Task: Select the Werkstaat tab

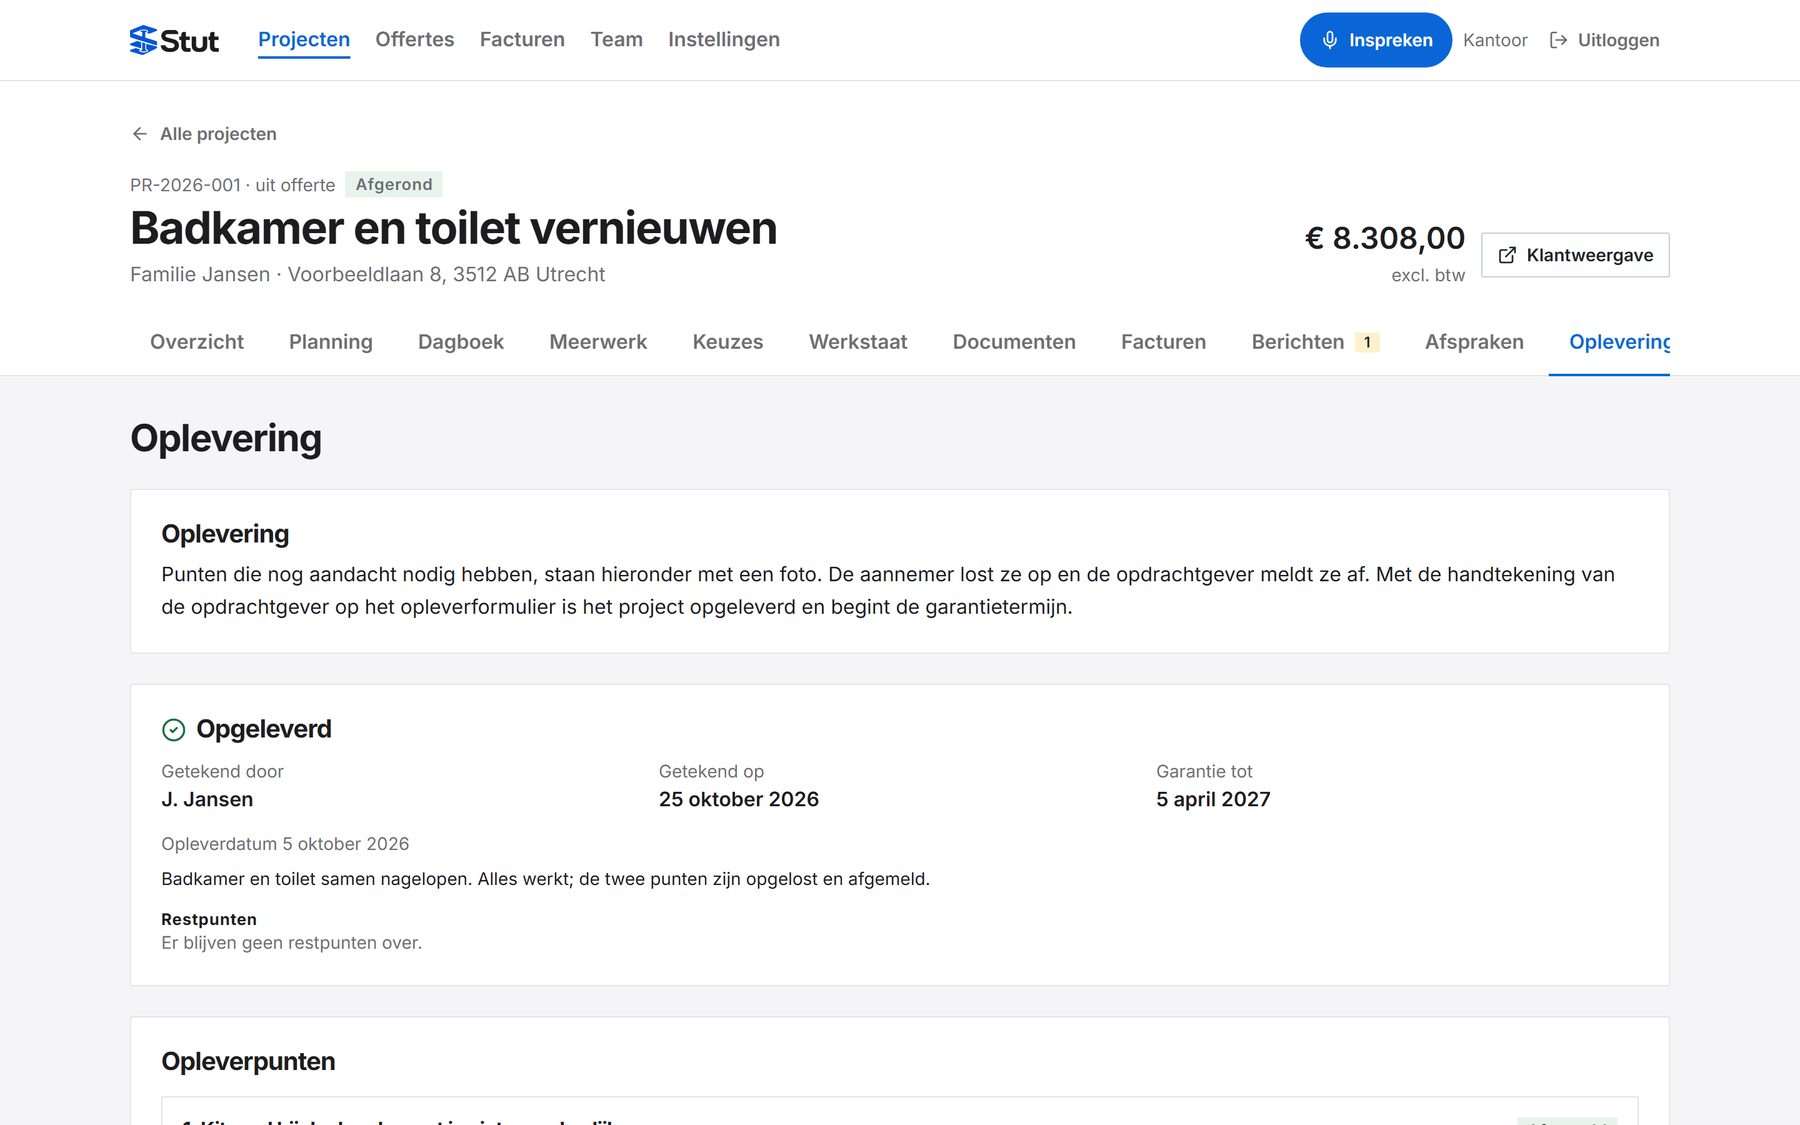Action: pyautogui.click(x=858, y=342)
